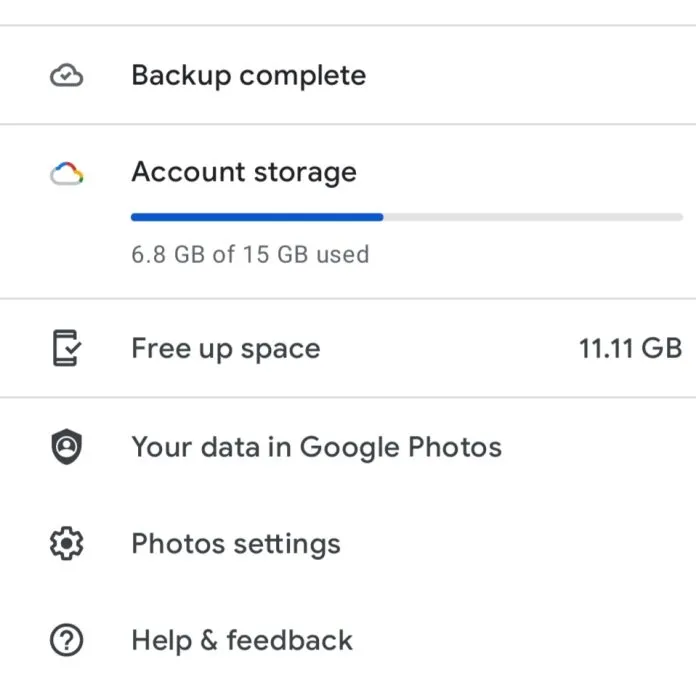Viewport: 696px width, 677px height.
Task: Open Account storage details
Action: (x=348, y=212)
